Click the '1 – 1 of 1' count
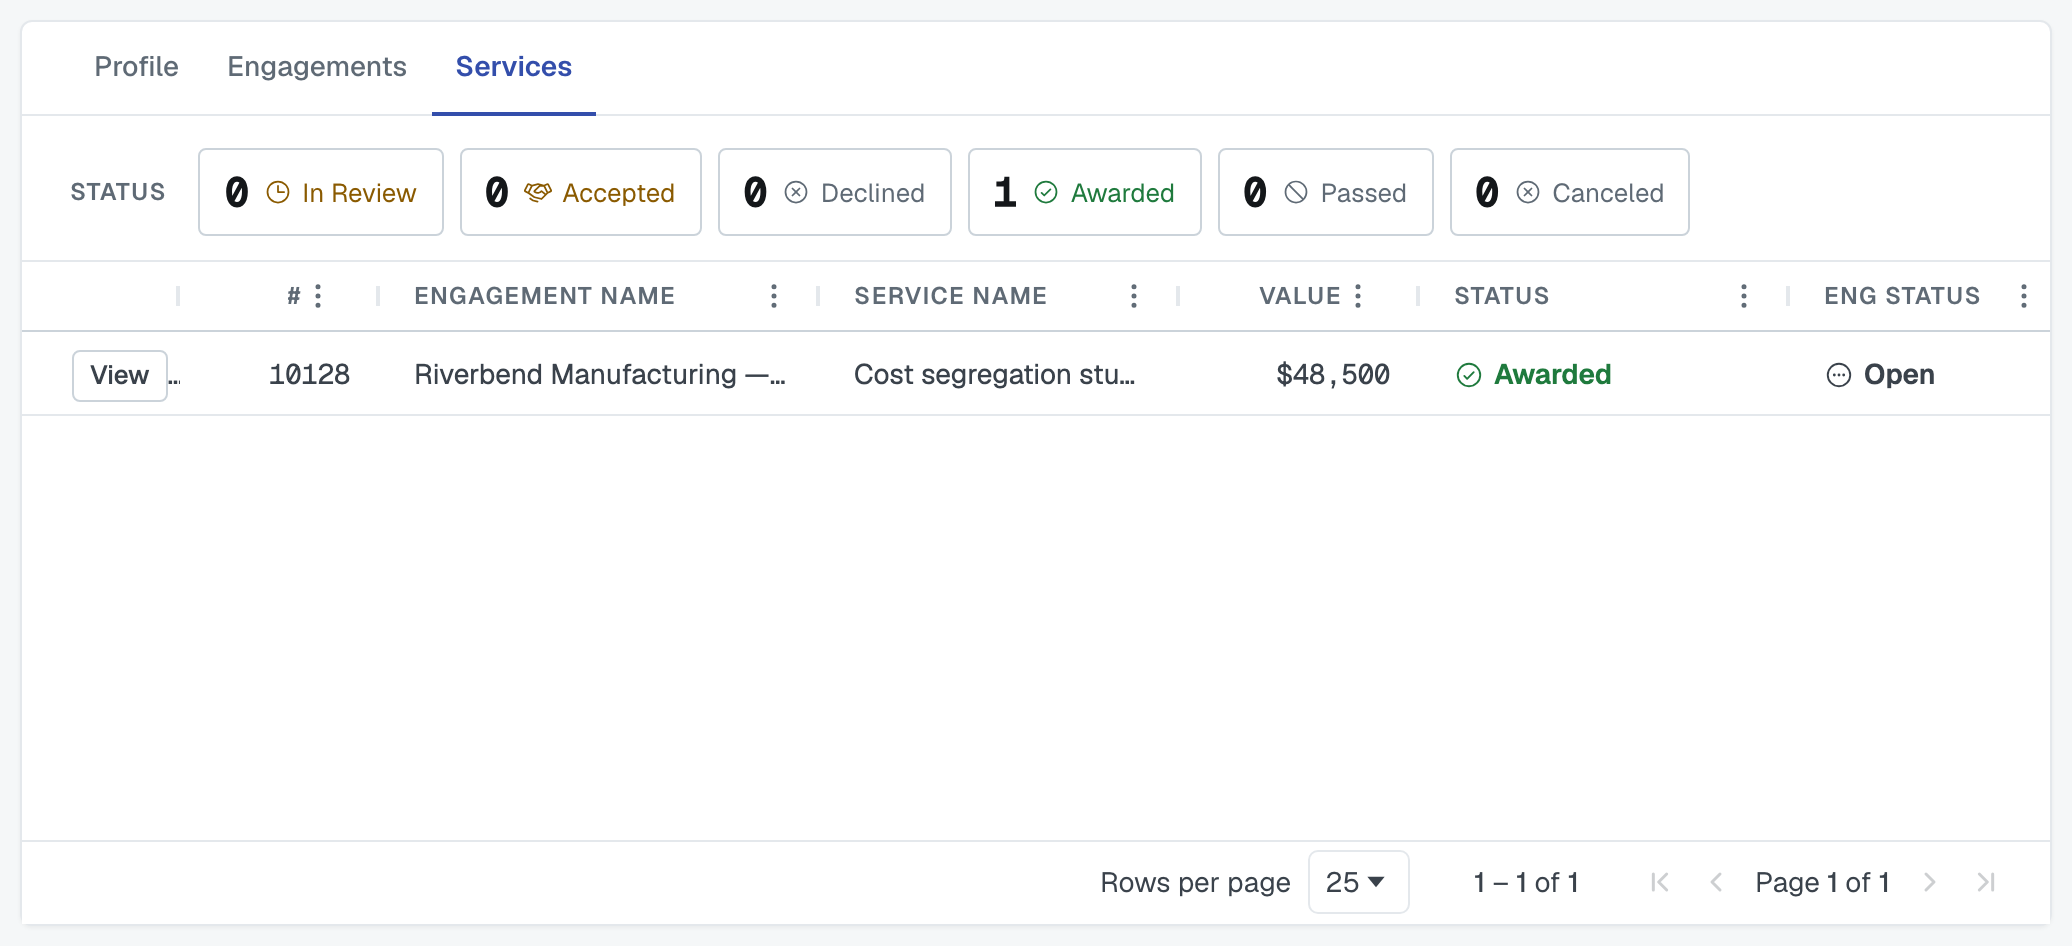2072x946 pixels. click(1526, 882)
